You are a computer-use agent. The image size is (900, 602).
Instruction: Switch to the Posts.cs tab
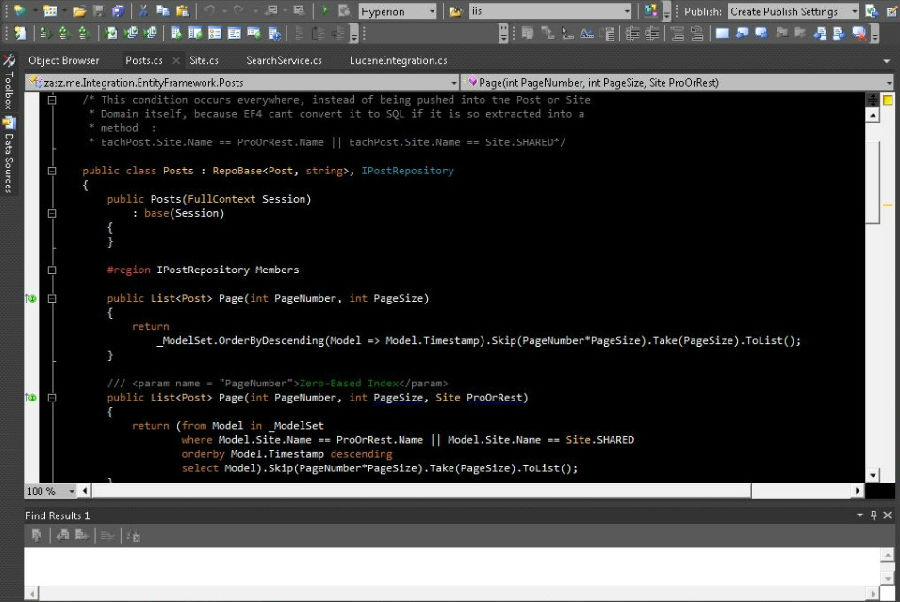coord(143,60)
